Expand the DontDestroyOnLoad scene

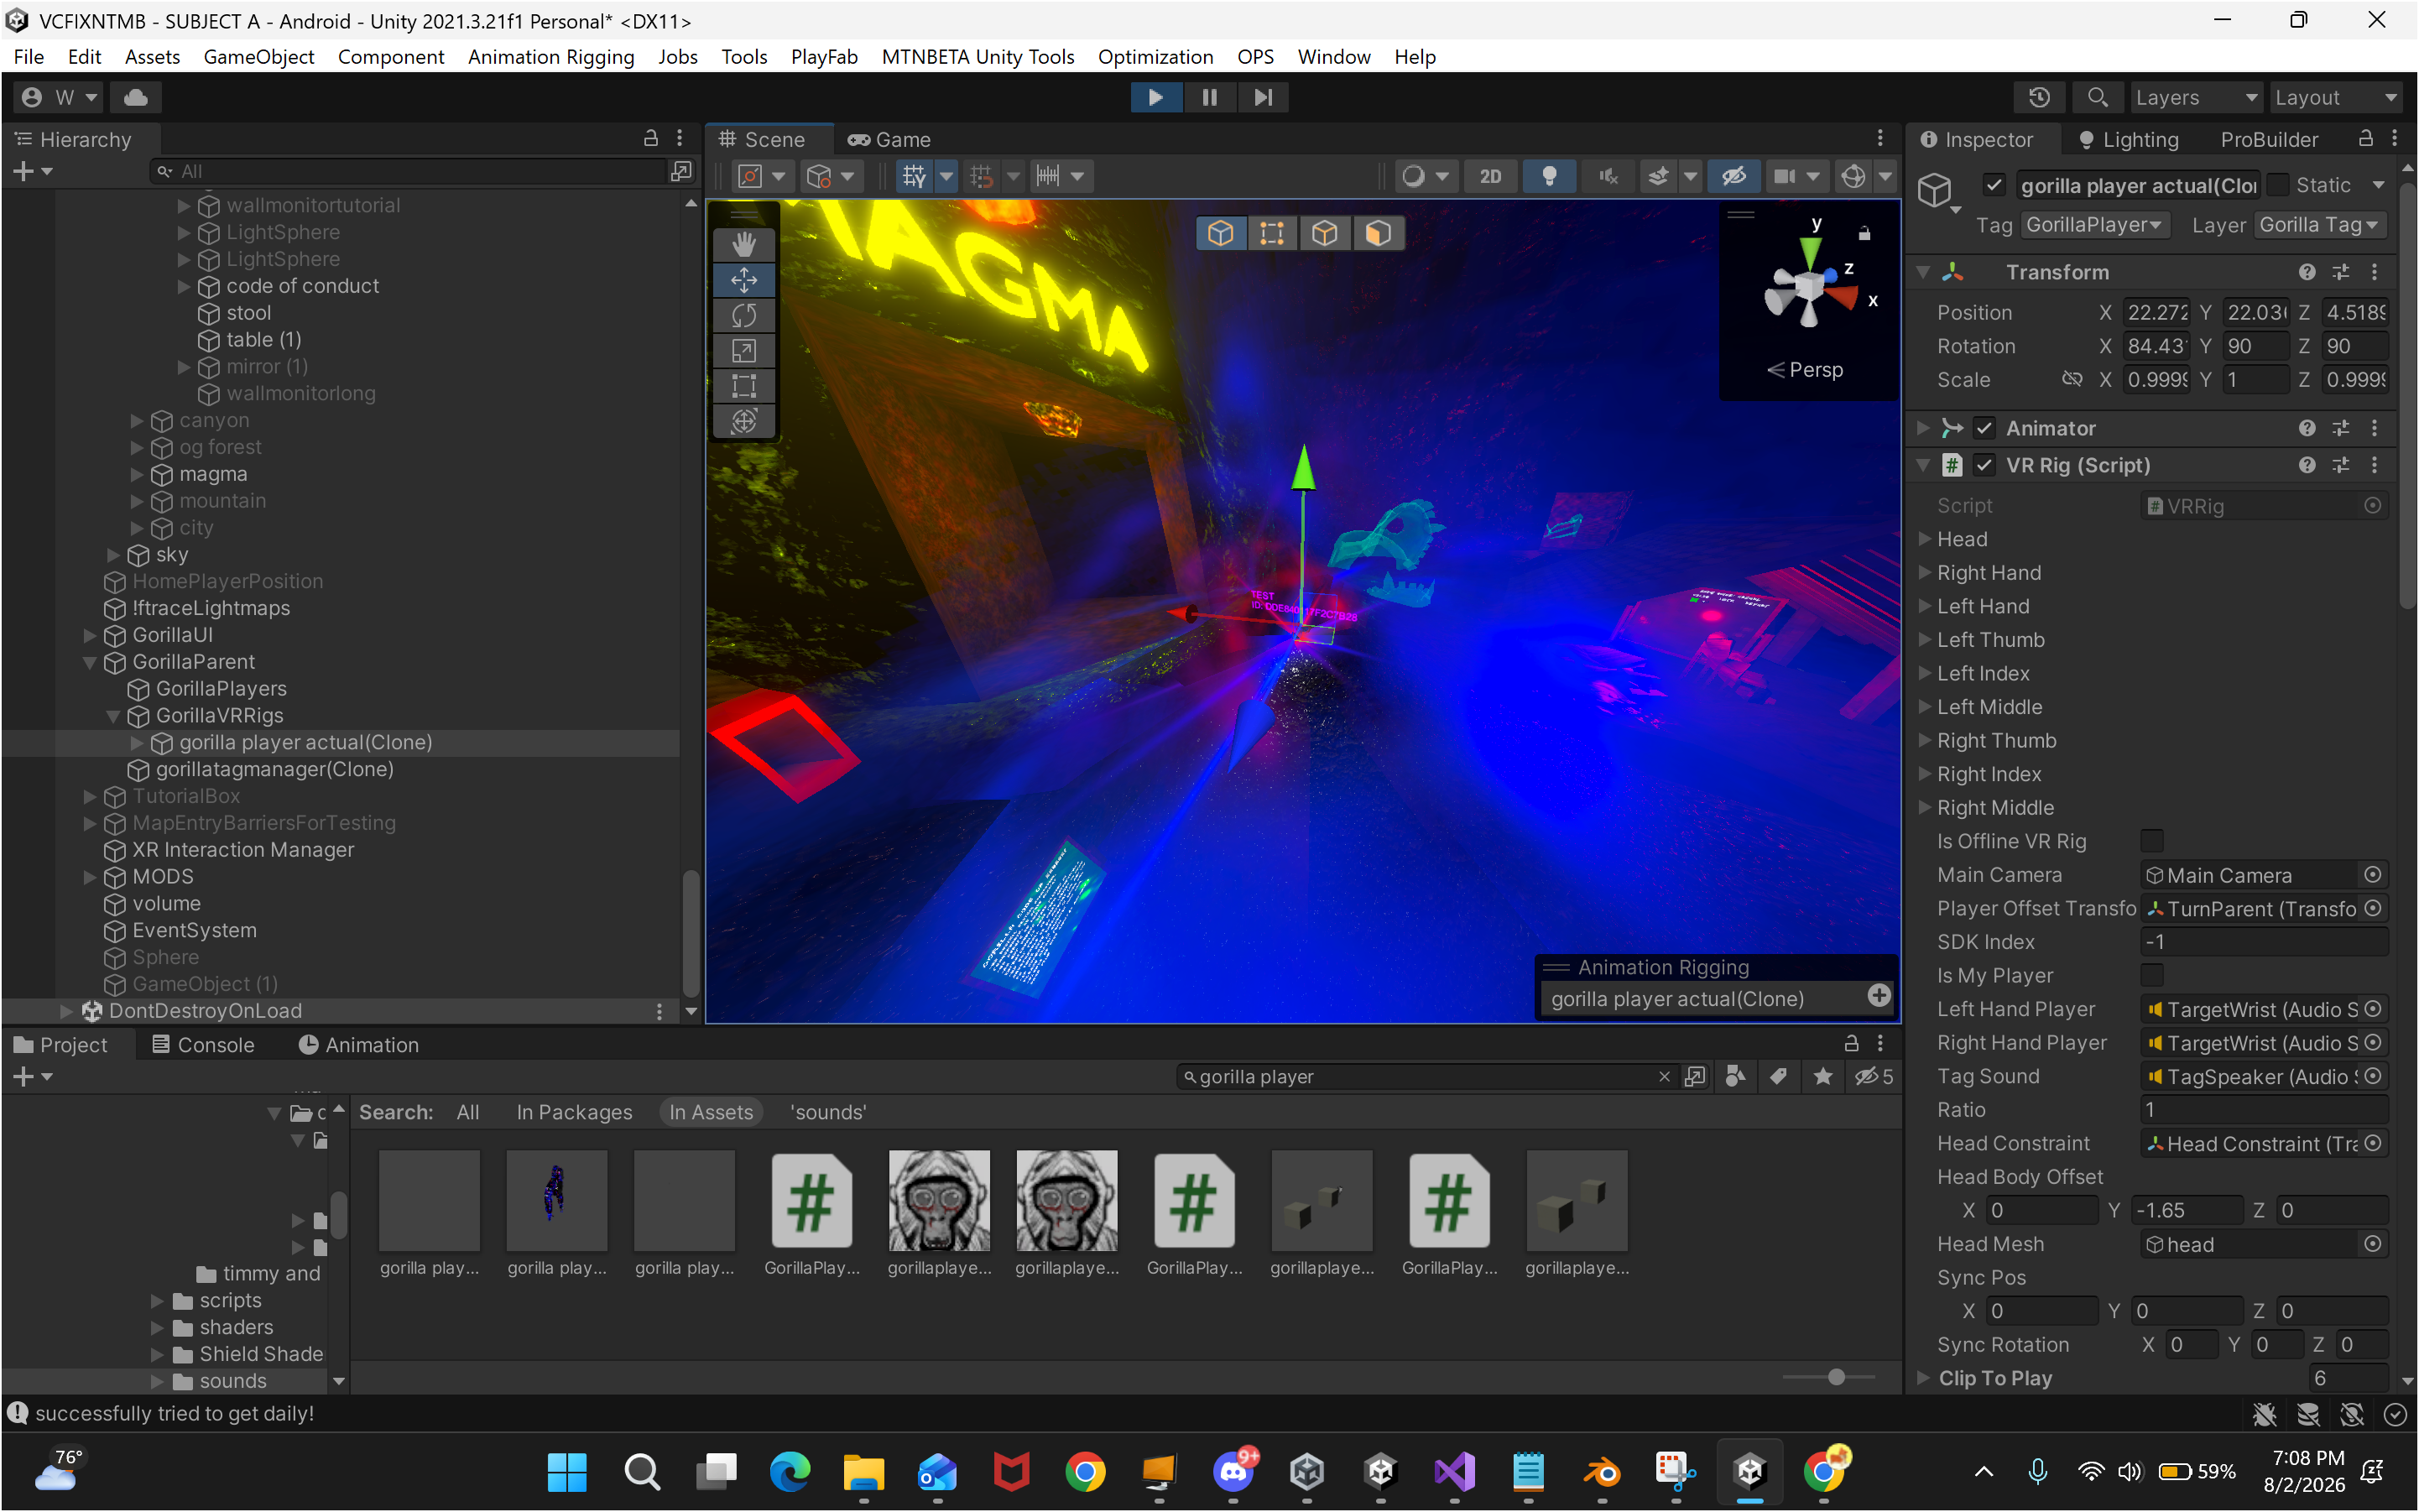66,1011
